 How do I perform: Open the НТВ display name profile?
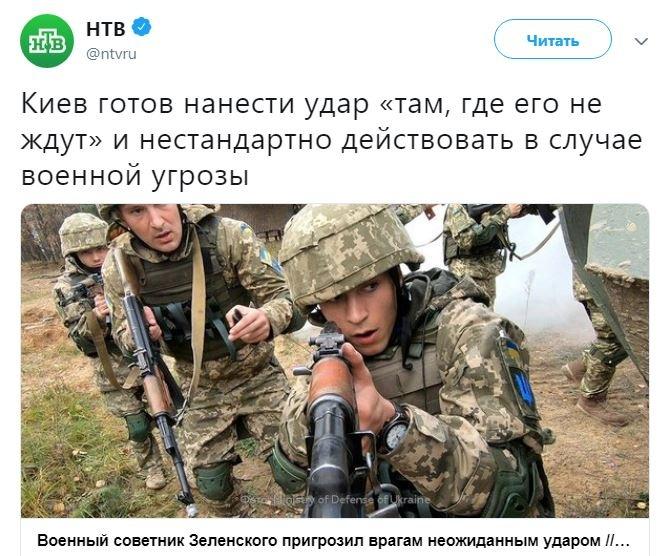click(106, 29)
